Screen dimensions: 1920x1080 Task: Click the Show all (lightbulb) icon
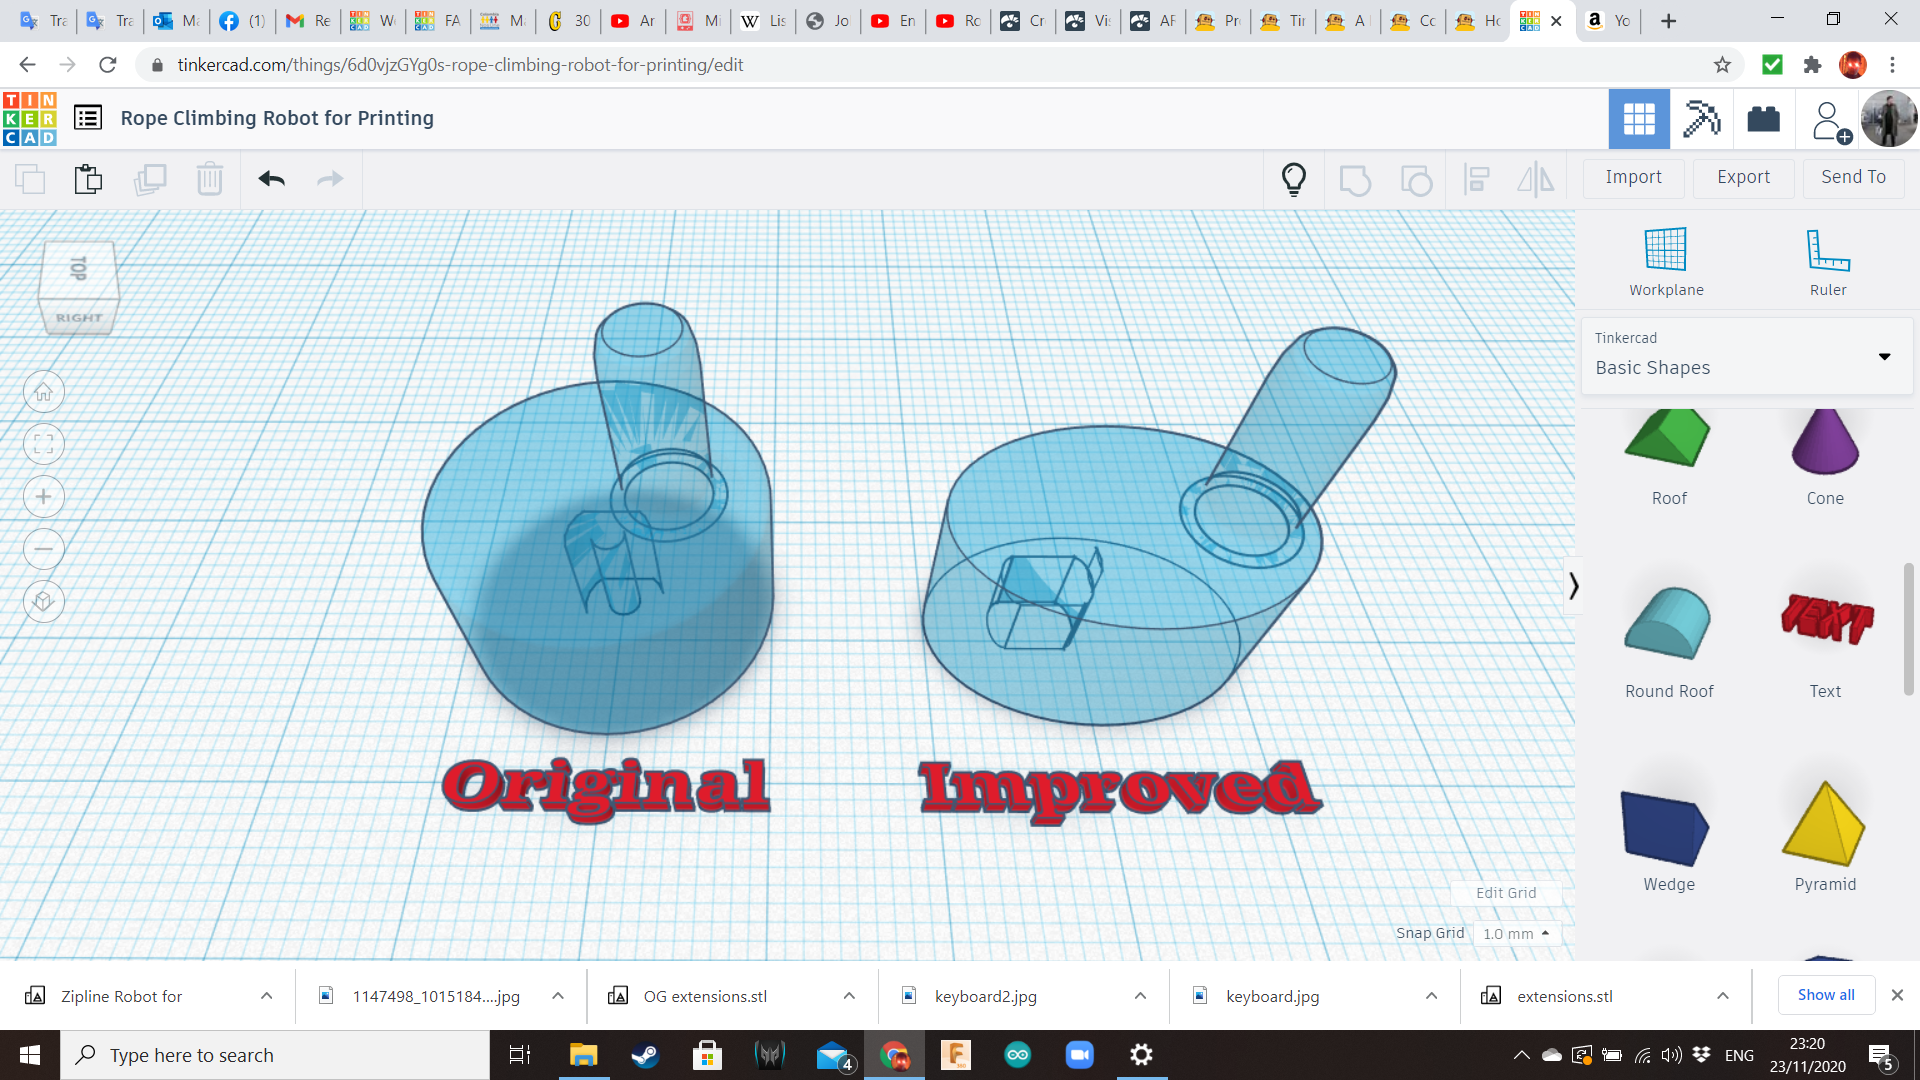point(1293,179)
